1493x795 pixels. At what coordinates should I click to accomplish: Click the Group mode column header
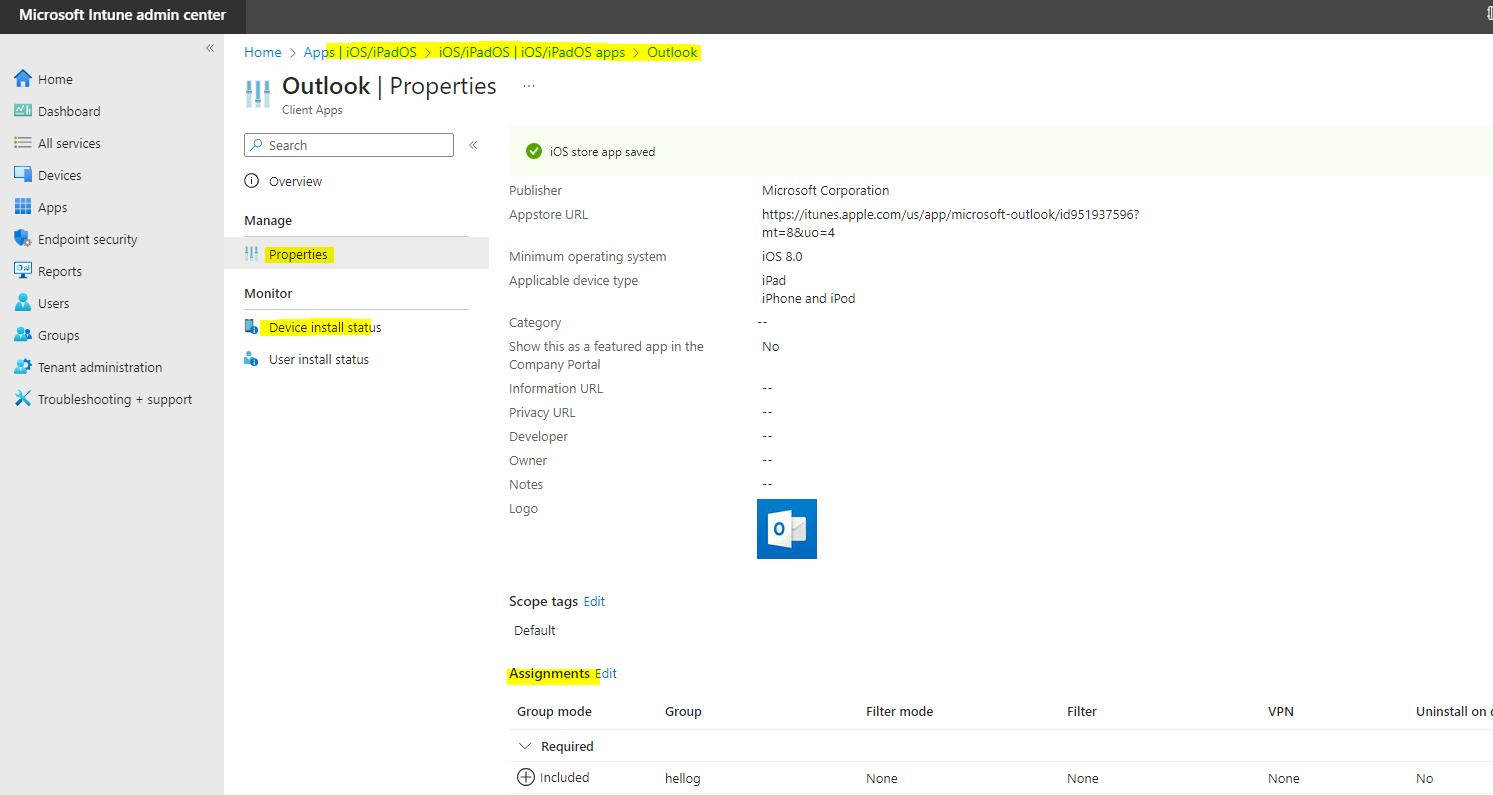point(554,711)
